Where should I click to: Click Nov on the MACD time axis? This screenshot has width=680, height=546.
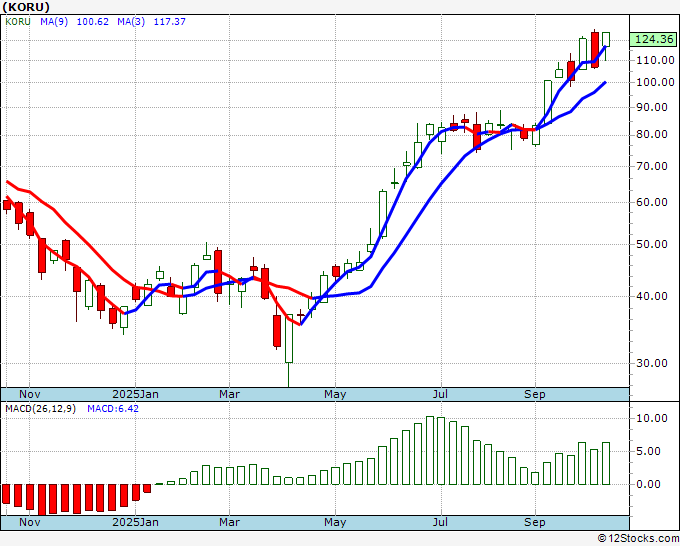pos(29,522)
